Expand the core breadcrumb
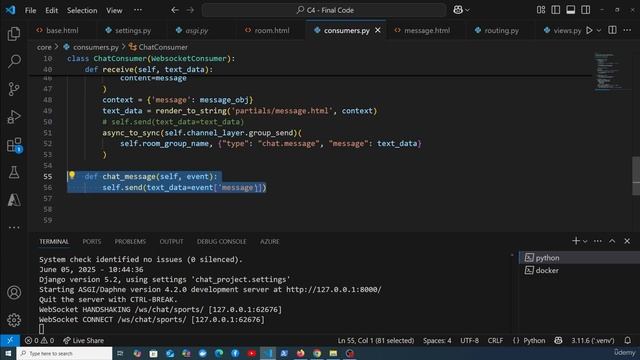Viewport: 640px width, 360px height. [x=44, y=47]
